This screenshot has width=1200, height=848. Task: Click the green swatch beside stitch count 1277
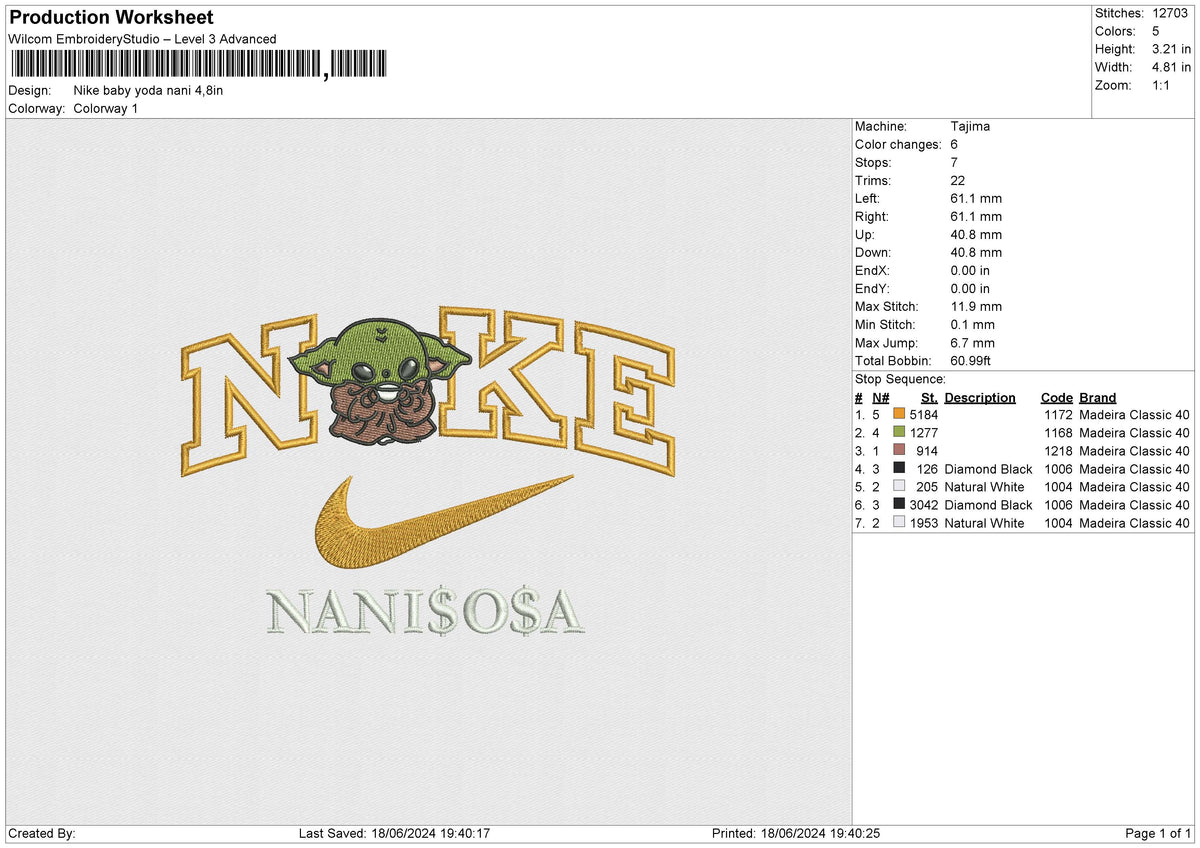click(898, 432)
